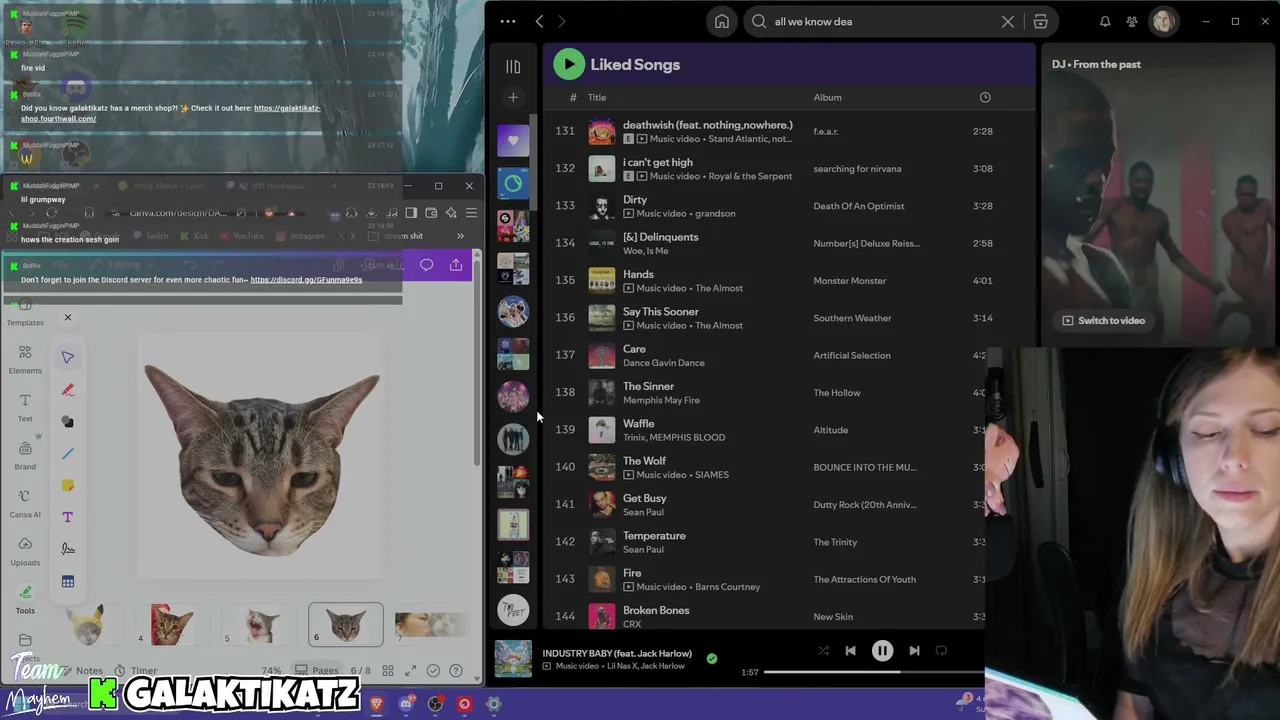This screenshot has height=720, width=1280.
Task: Open Canva zoom level 74% dropdown
Action: coord(271,671)
